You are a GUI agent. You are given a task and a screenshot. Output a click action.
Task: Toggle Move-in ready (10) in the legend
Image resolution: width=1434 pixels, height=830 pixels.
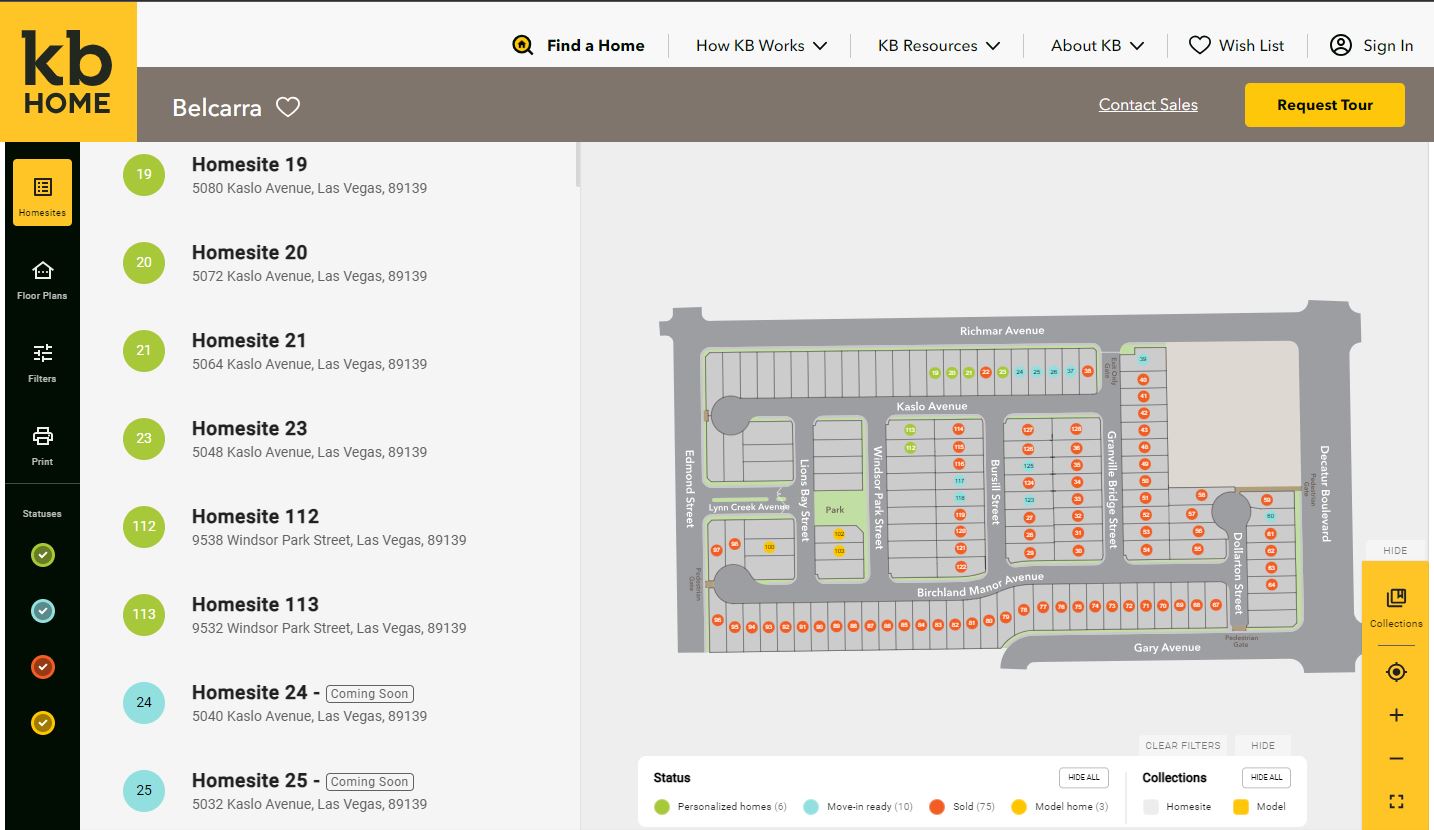pyautogui.click(x=858, y=807)
